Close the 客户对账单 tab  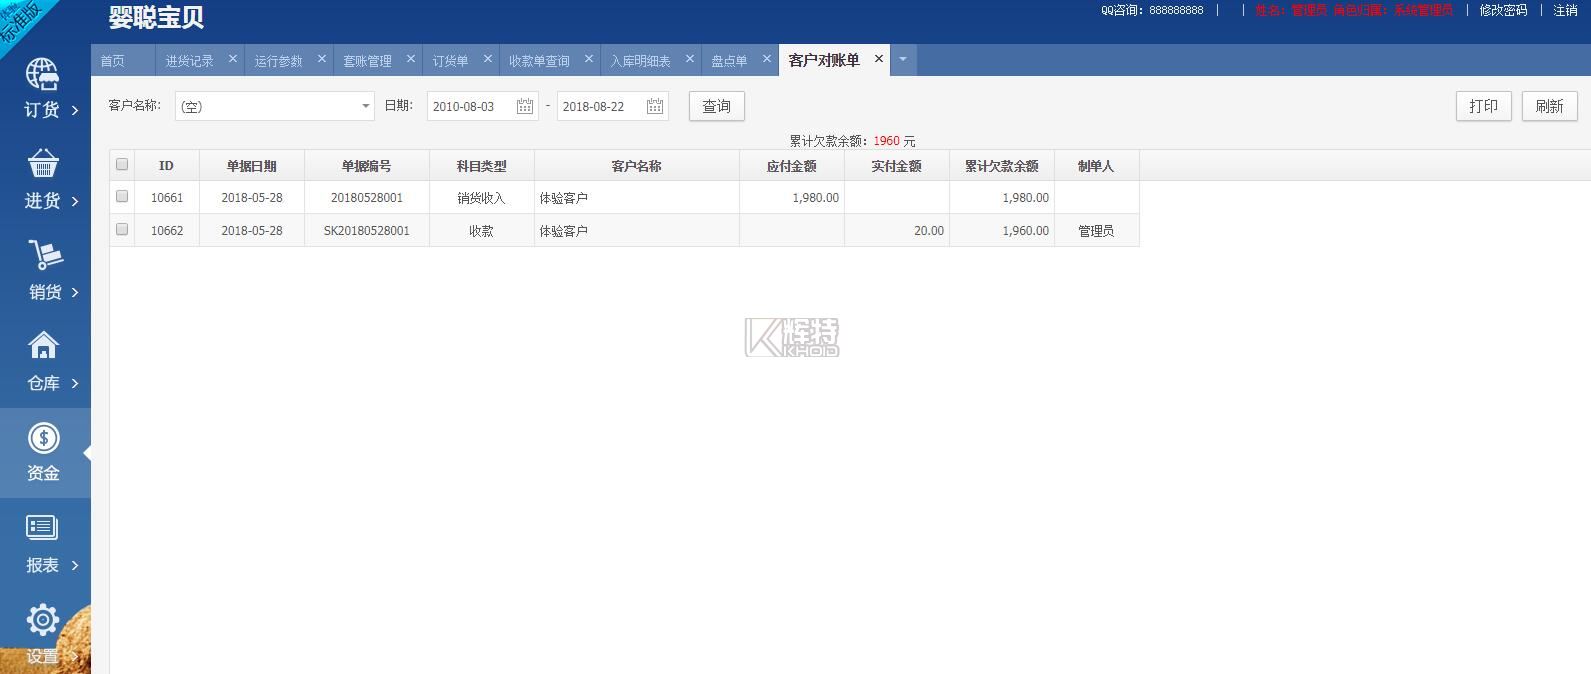(x=879, y=59)
